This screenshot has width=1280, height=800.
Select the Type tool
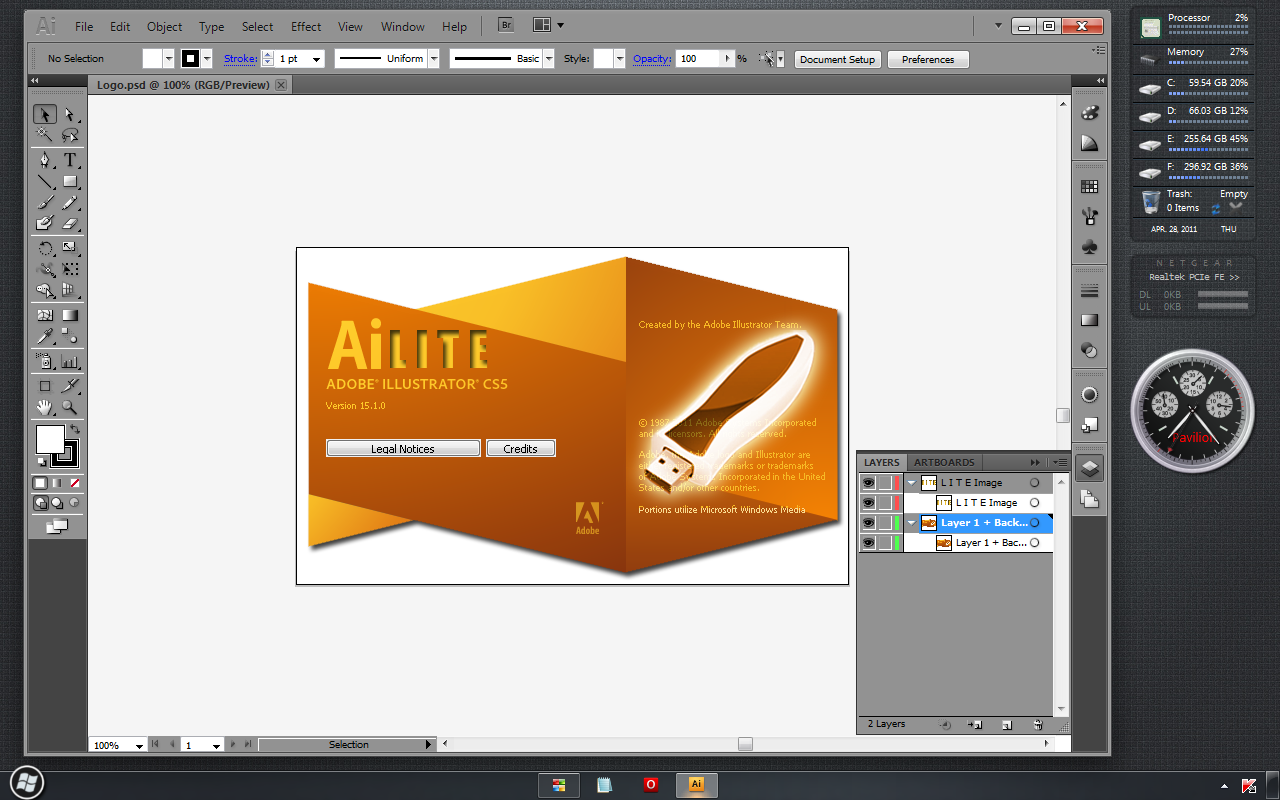[x=70, y=160]
